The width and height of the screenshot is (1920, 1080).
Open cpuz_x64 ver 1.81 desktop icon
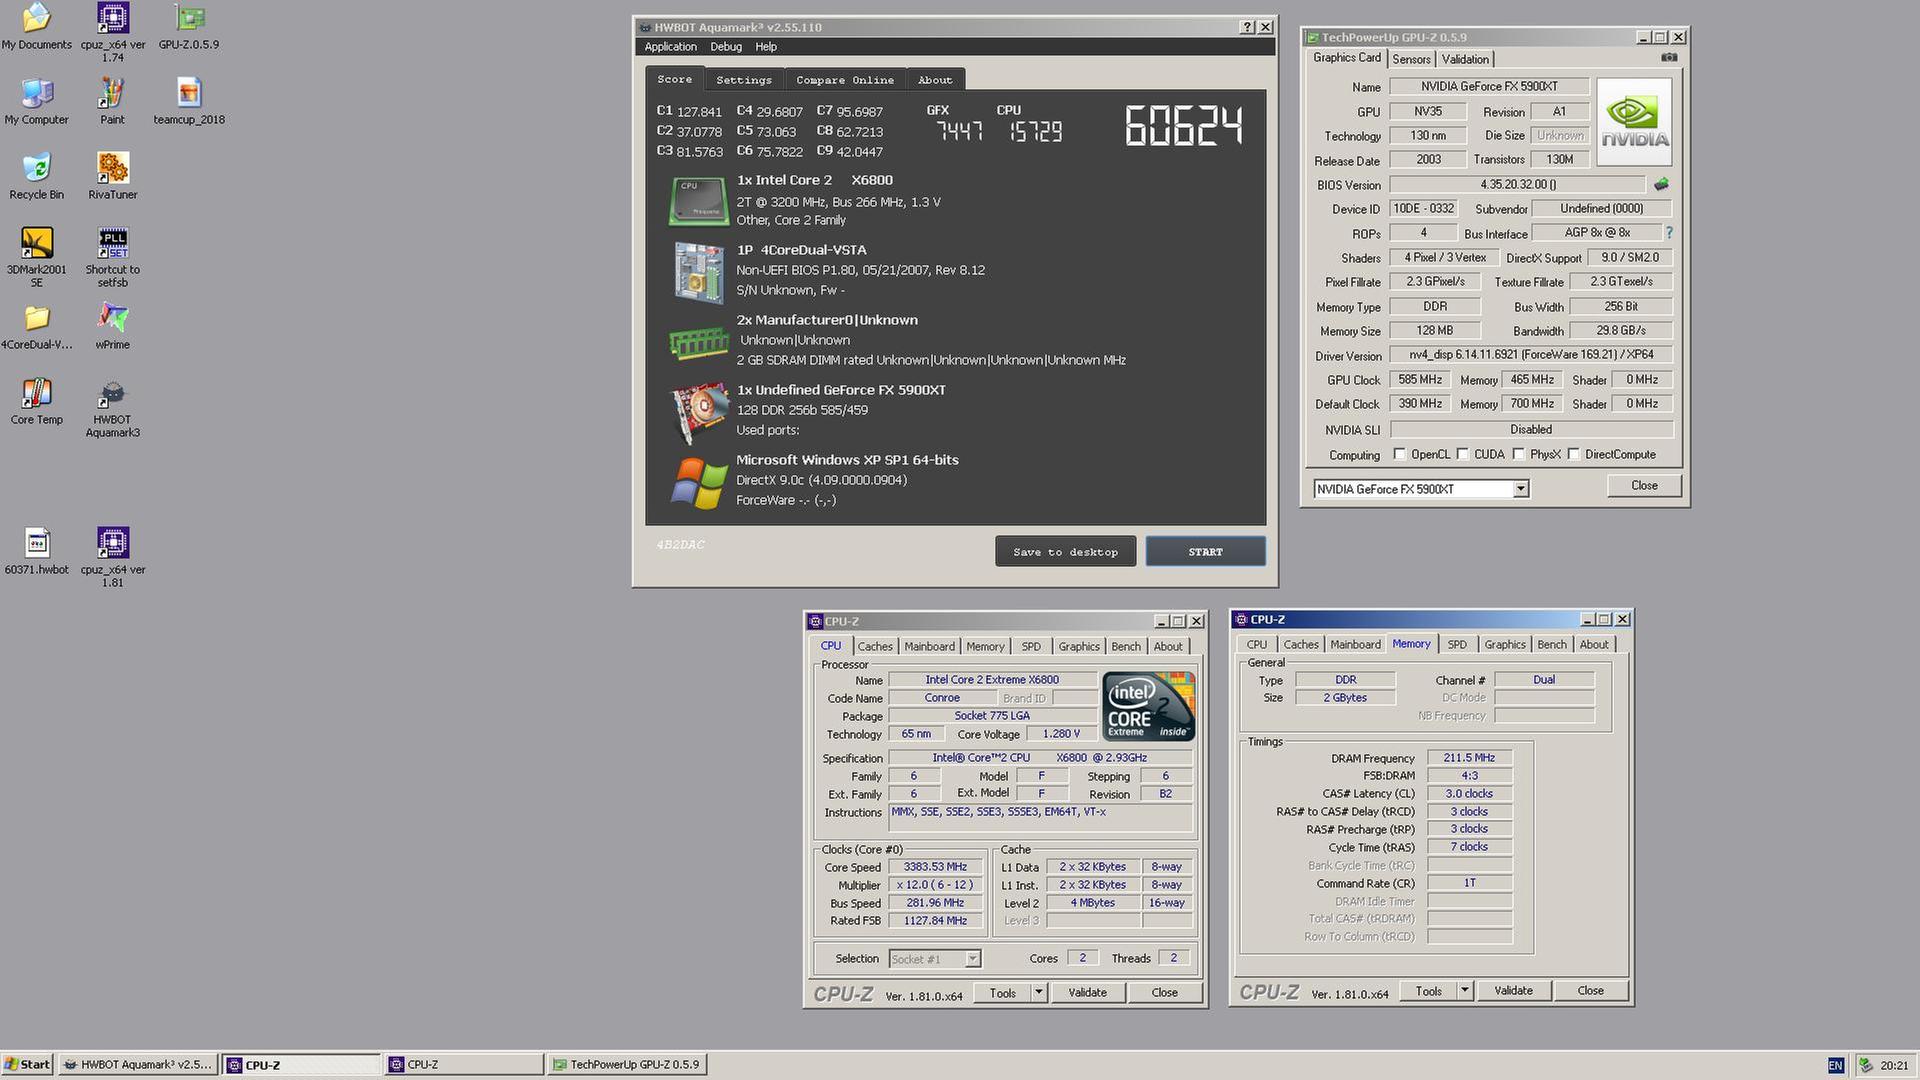(x=112, y=557)
